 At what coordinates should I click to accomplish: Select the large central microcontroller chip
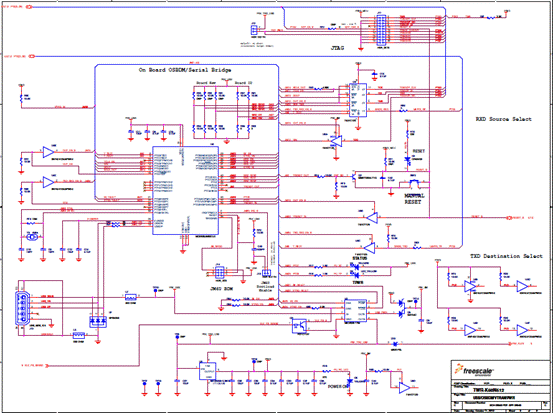pos(186,190)
